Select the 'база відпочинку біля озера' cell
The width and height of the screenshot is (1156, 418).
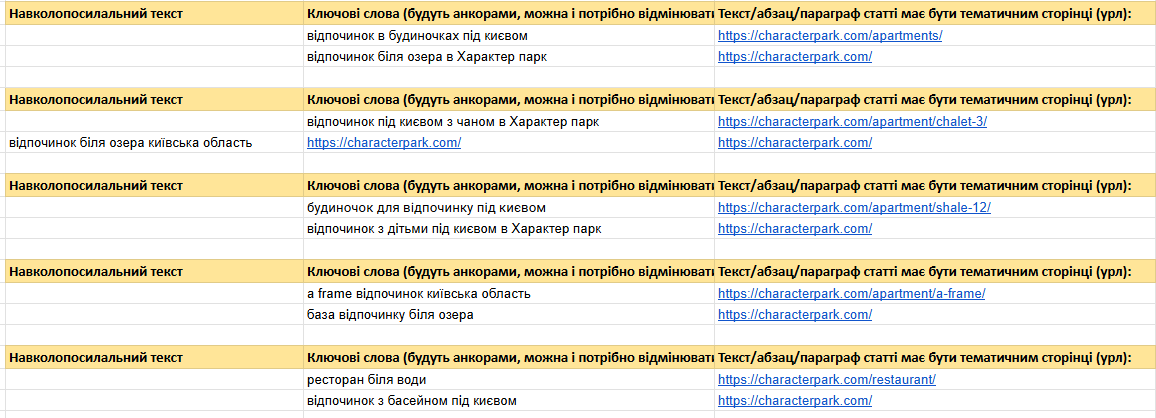tap(390, 315)
